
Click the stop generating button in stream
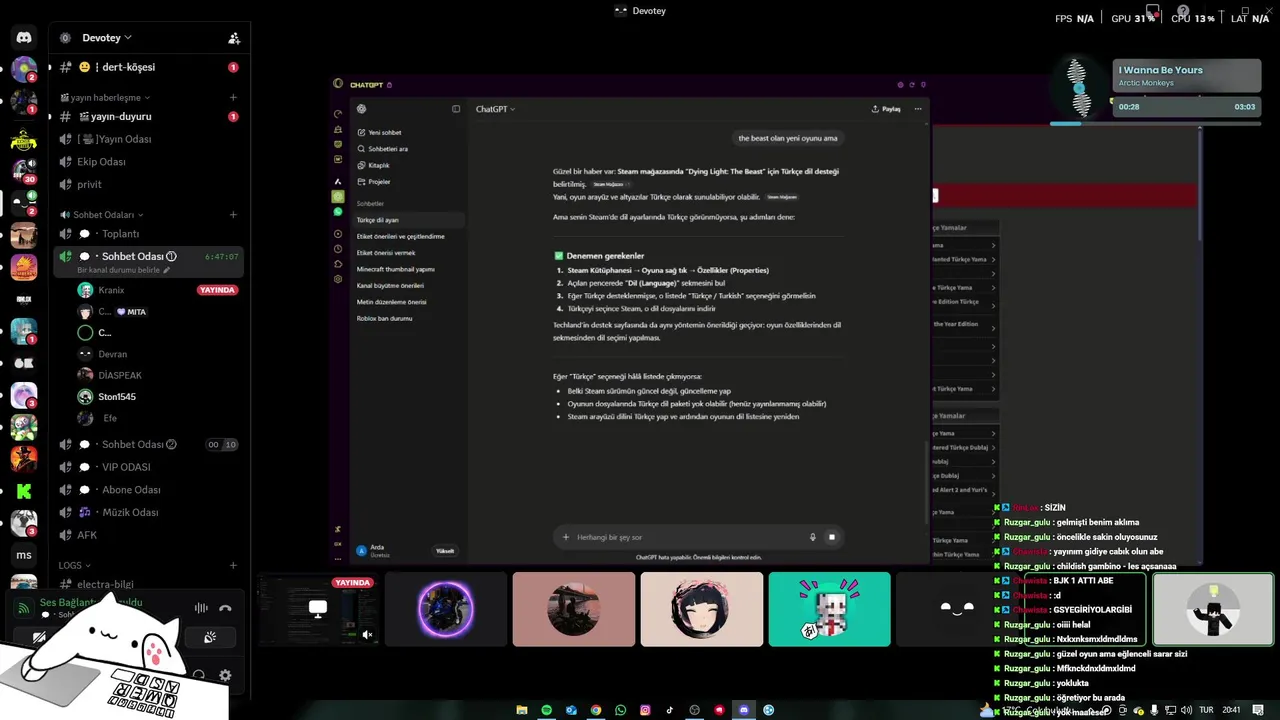pyautogui.click(x=831, y=537)
